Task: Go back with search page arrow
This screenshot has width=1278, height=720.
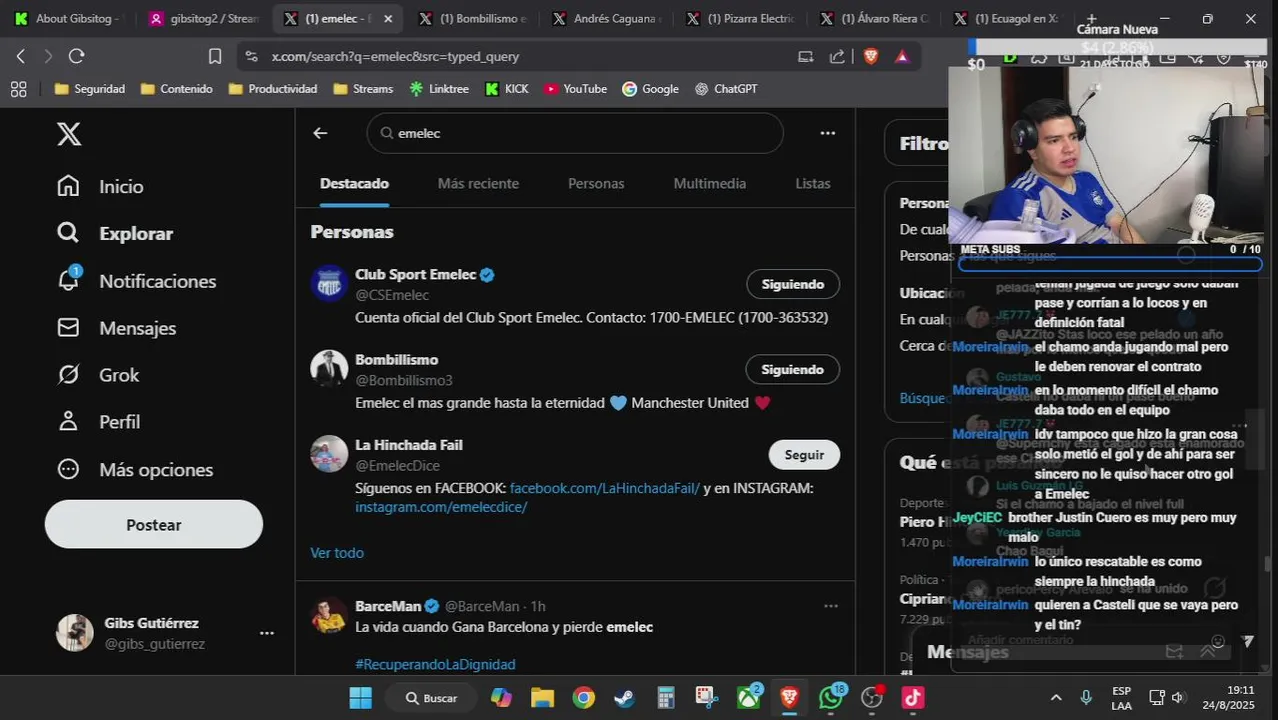Action: [320, 133]
